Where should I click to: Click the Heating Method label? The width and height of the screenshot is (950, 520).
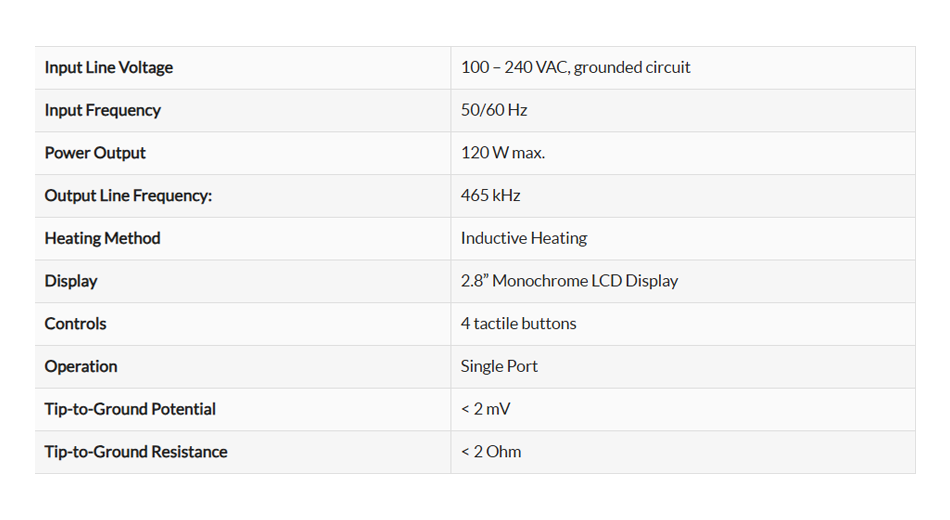102,238
